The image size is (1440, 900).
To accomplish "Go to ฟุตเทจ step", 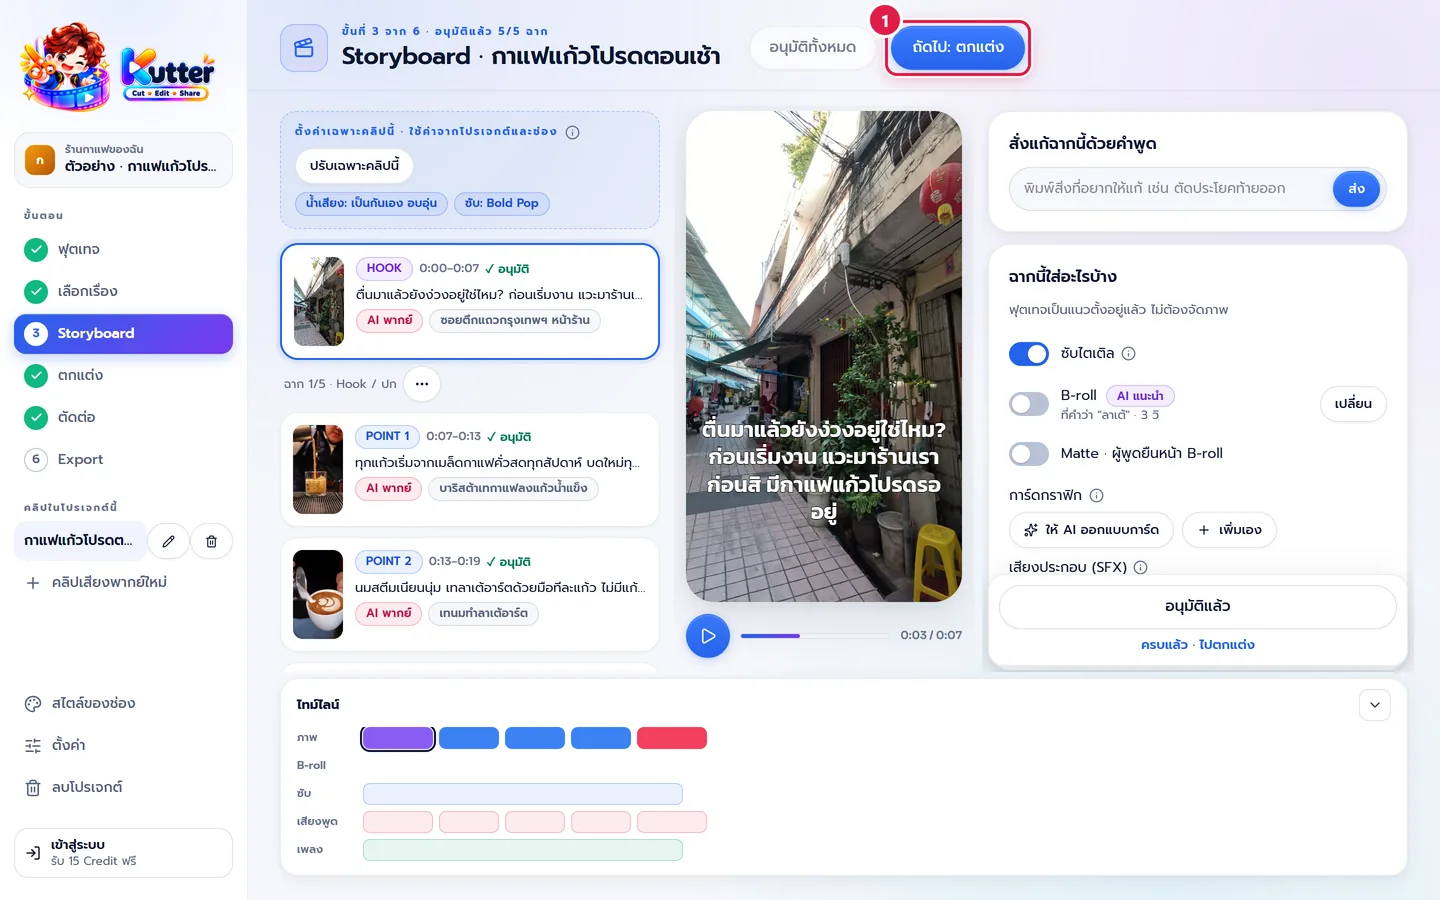I will pos(123,249).
